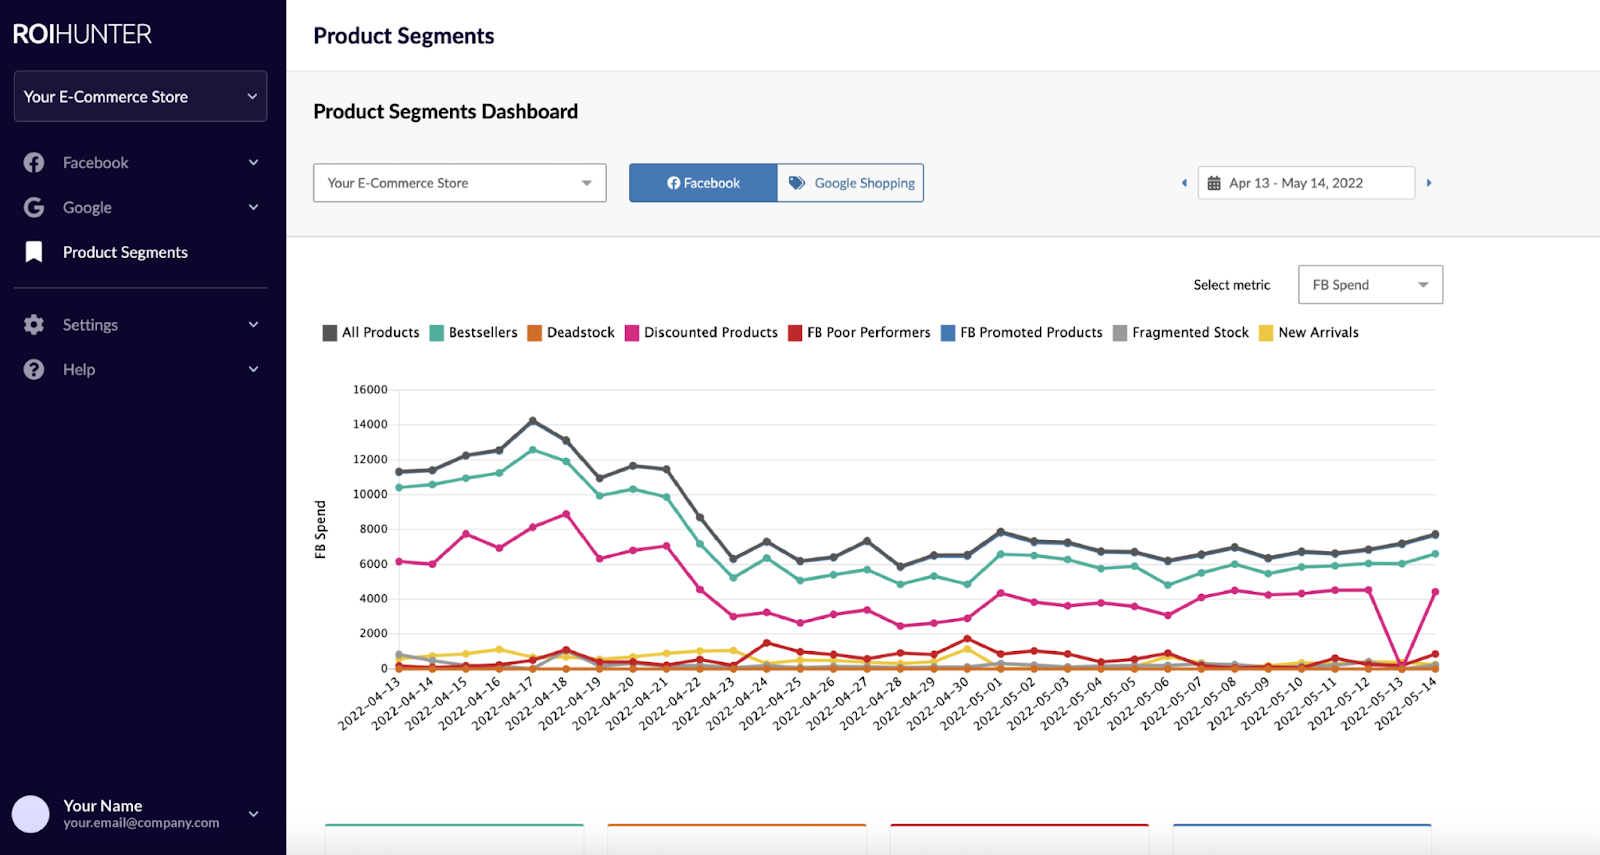Image resolution: width=1600 pixels, height=855 pixels.
Task: Advance to the next date range
Action: click(x=1429, y=183)
